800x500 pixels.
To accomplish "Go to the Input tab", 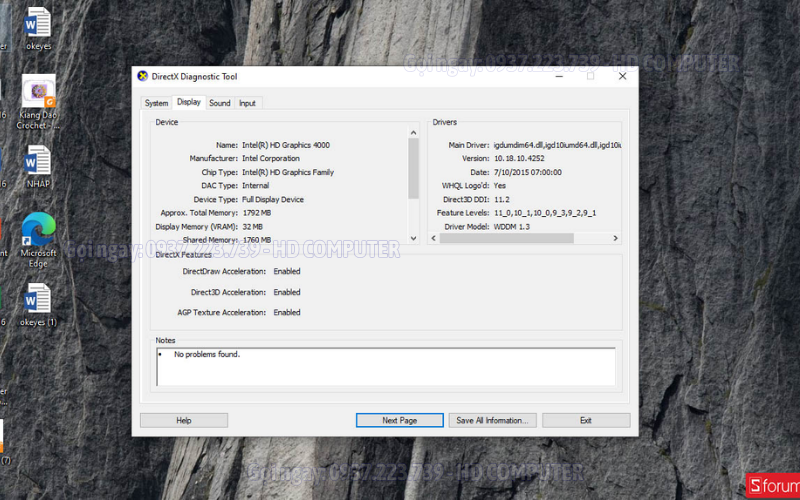I will (x=247, y=103).
